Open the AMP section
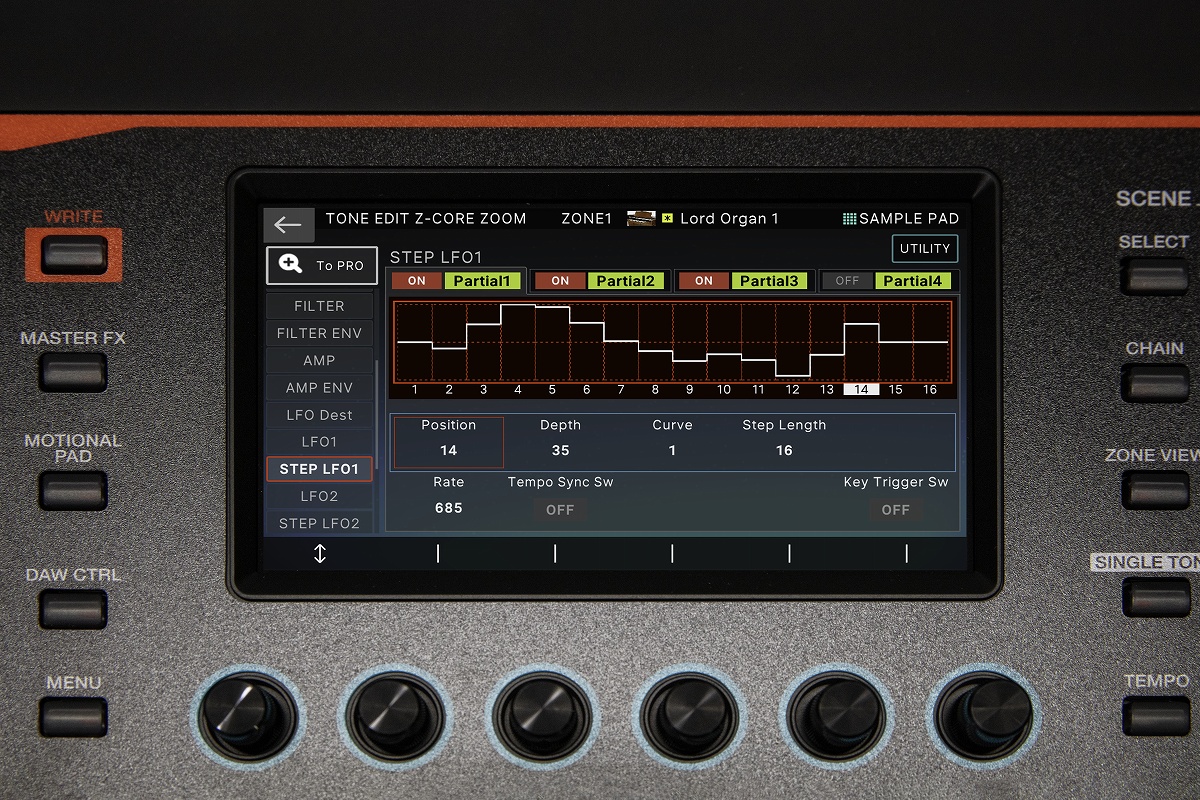Viewport: 1200px width, 800px height. 319,360
